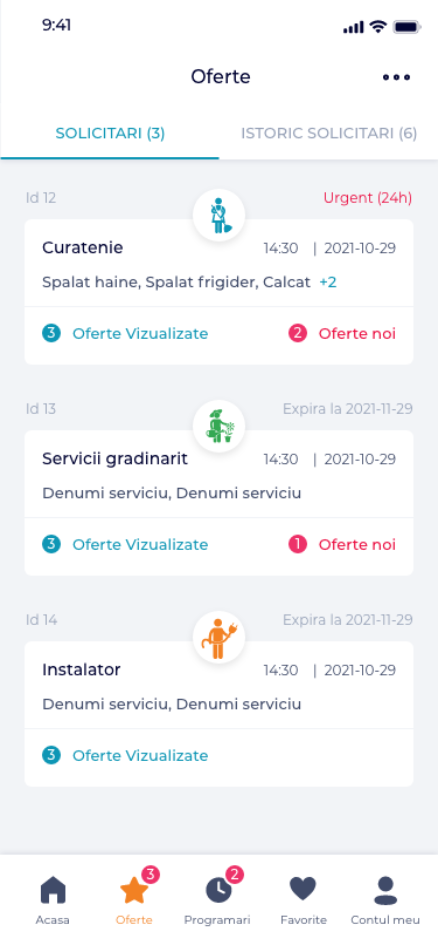Tap the orange installer plug icon
The height and width of the screenshot is (952, 438).
coord(219,637)
